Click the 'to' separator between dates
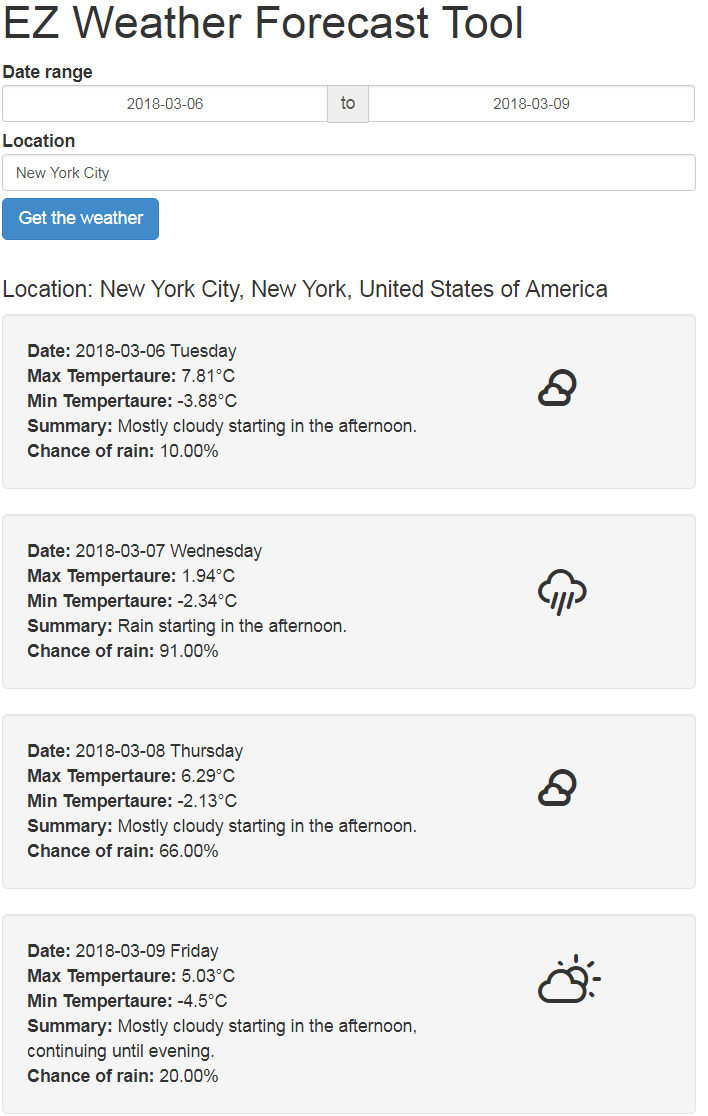The width and height of the screenshot is (708, 1116). coord(348,104)
